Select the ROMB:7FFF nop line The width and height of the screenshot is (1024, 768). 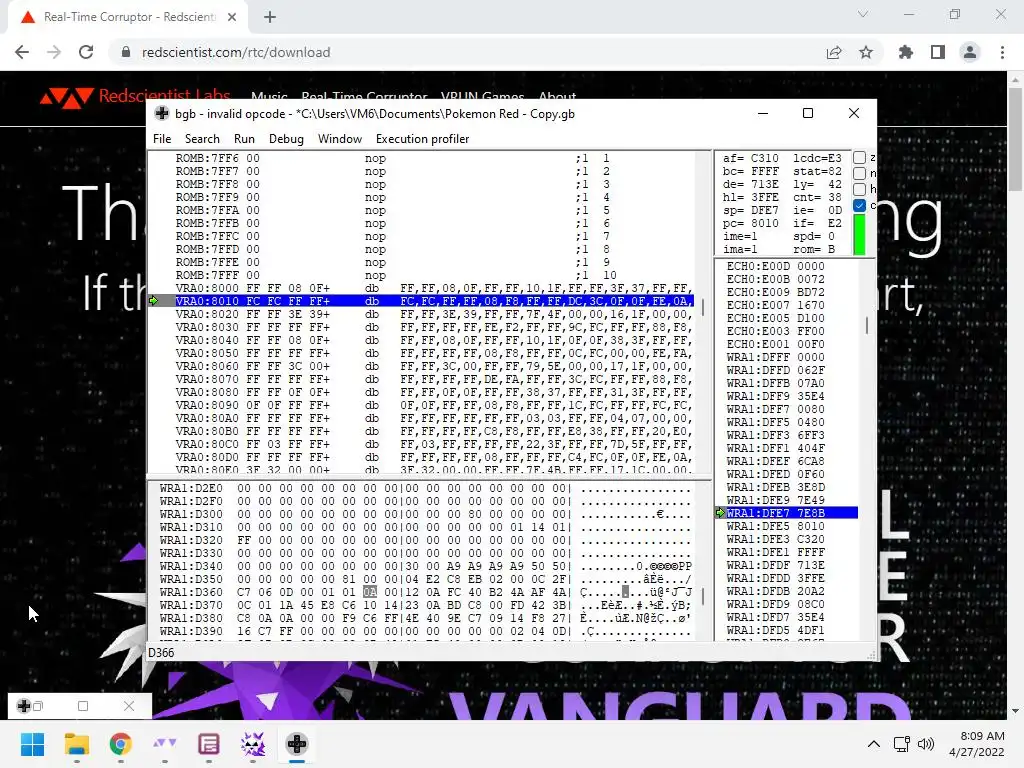422,275
